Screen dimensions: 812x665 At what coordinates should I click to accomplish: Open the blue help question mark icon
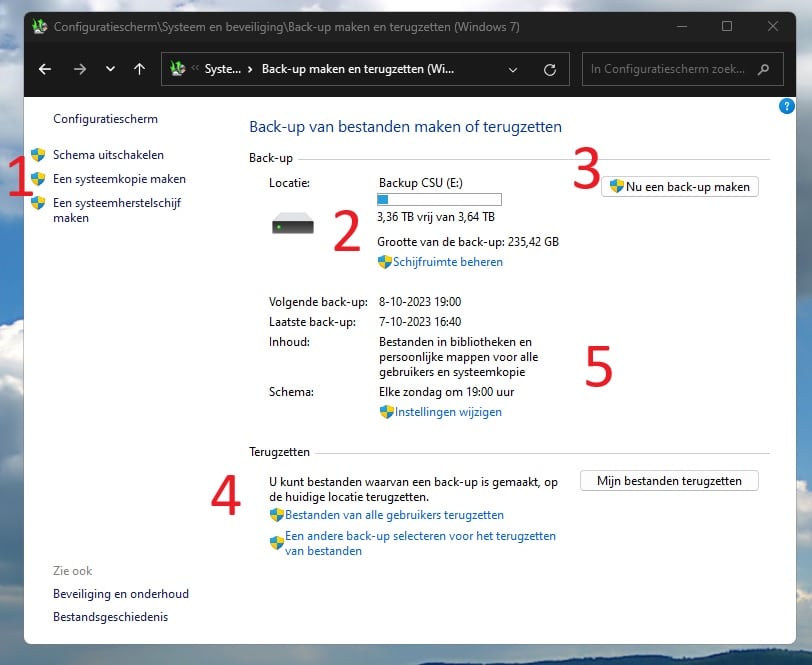(786, 106)
